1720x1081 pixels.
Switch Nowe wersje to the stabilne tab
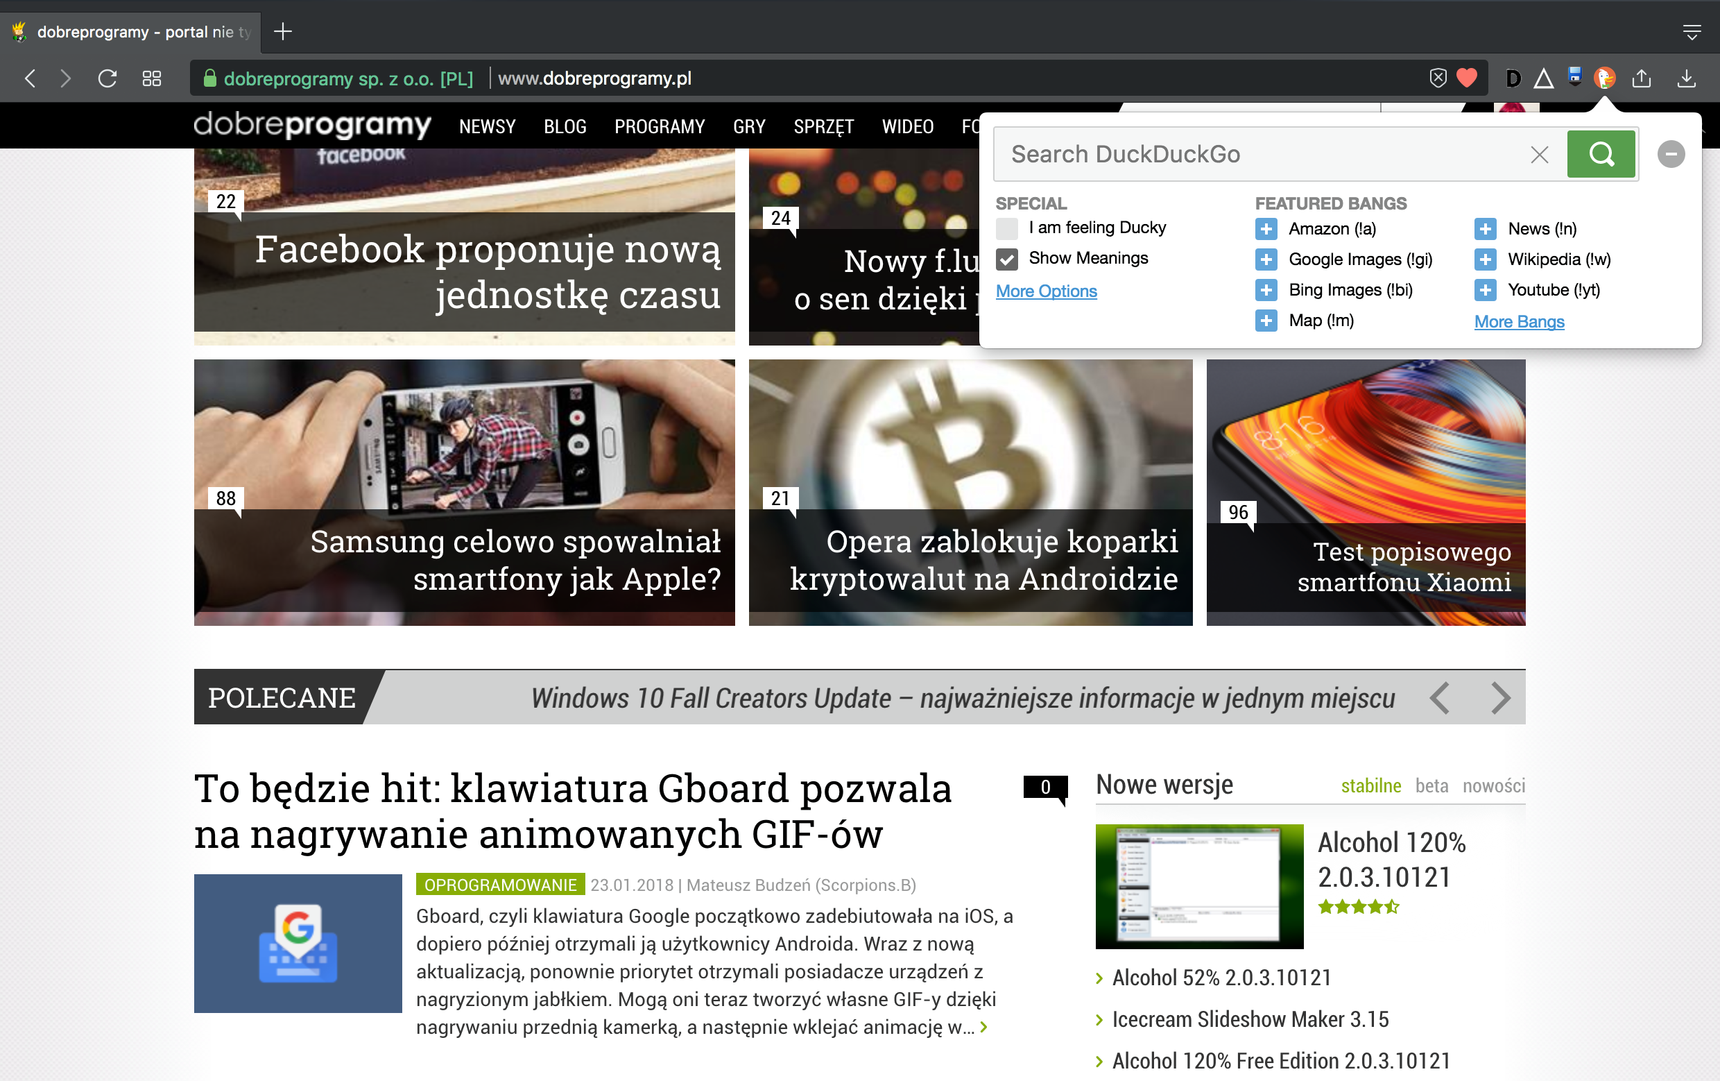pyautogui.click(x=1371, y=786)
